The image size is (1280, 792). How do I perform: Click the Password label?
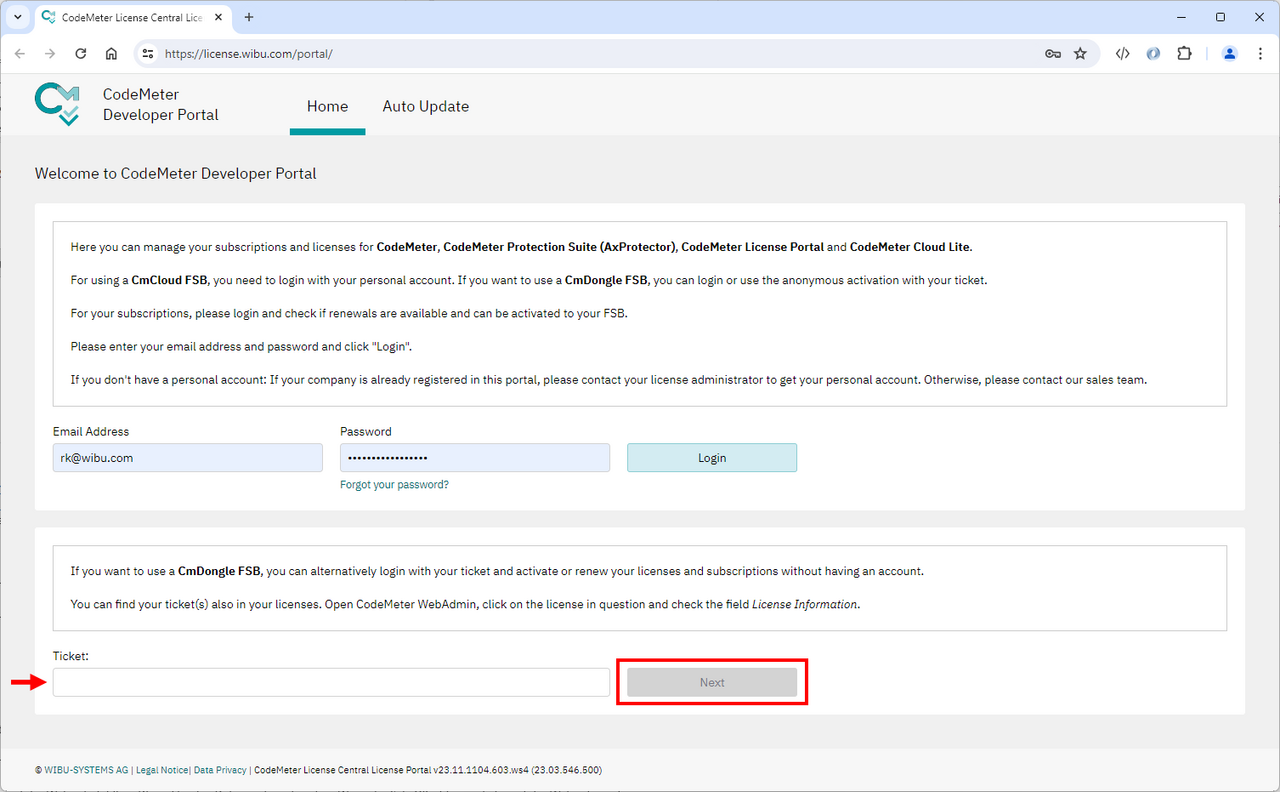point(366,432)
